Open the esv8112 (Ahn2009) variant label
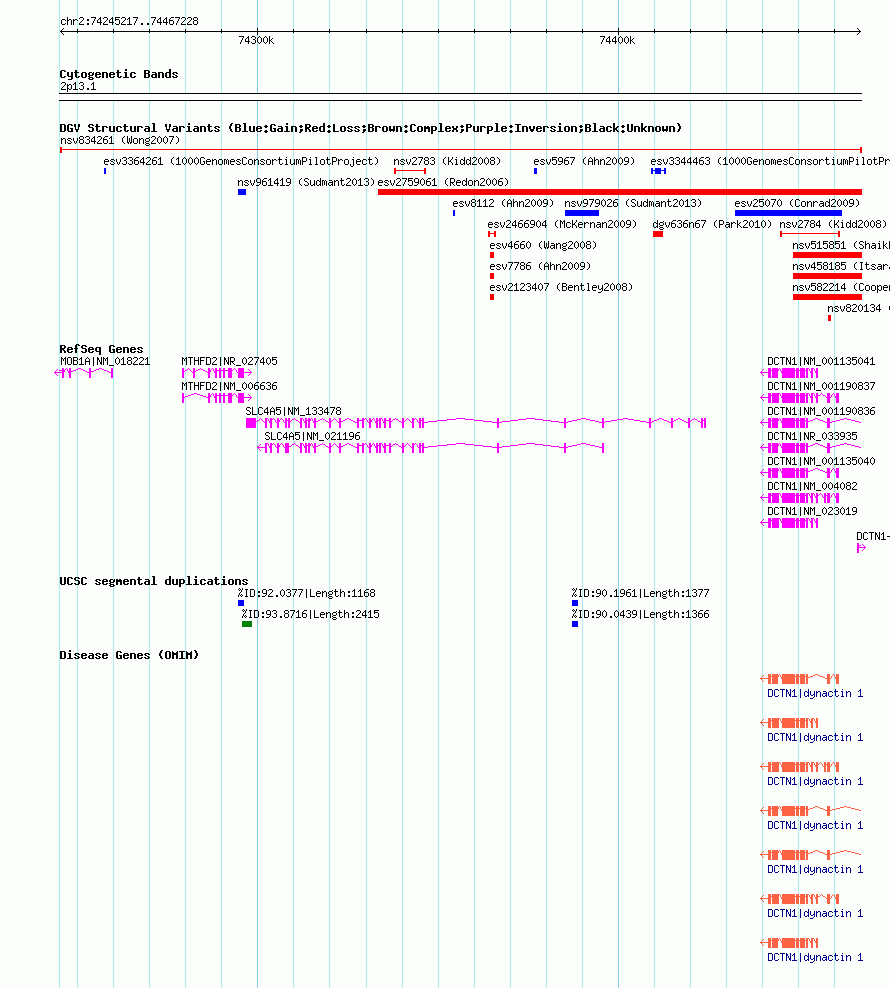Image resolution: width=890 pixels, height=988 pixels. pyautogui.click(x=503, y=204)
